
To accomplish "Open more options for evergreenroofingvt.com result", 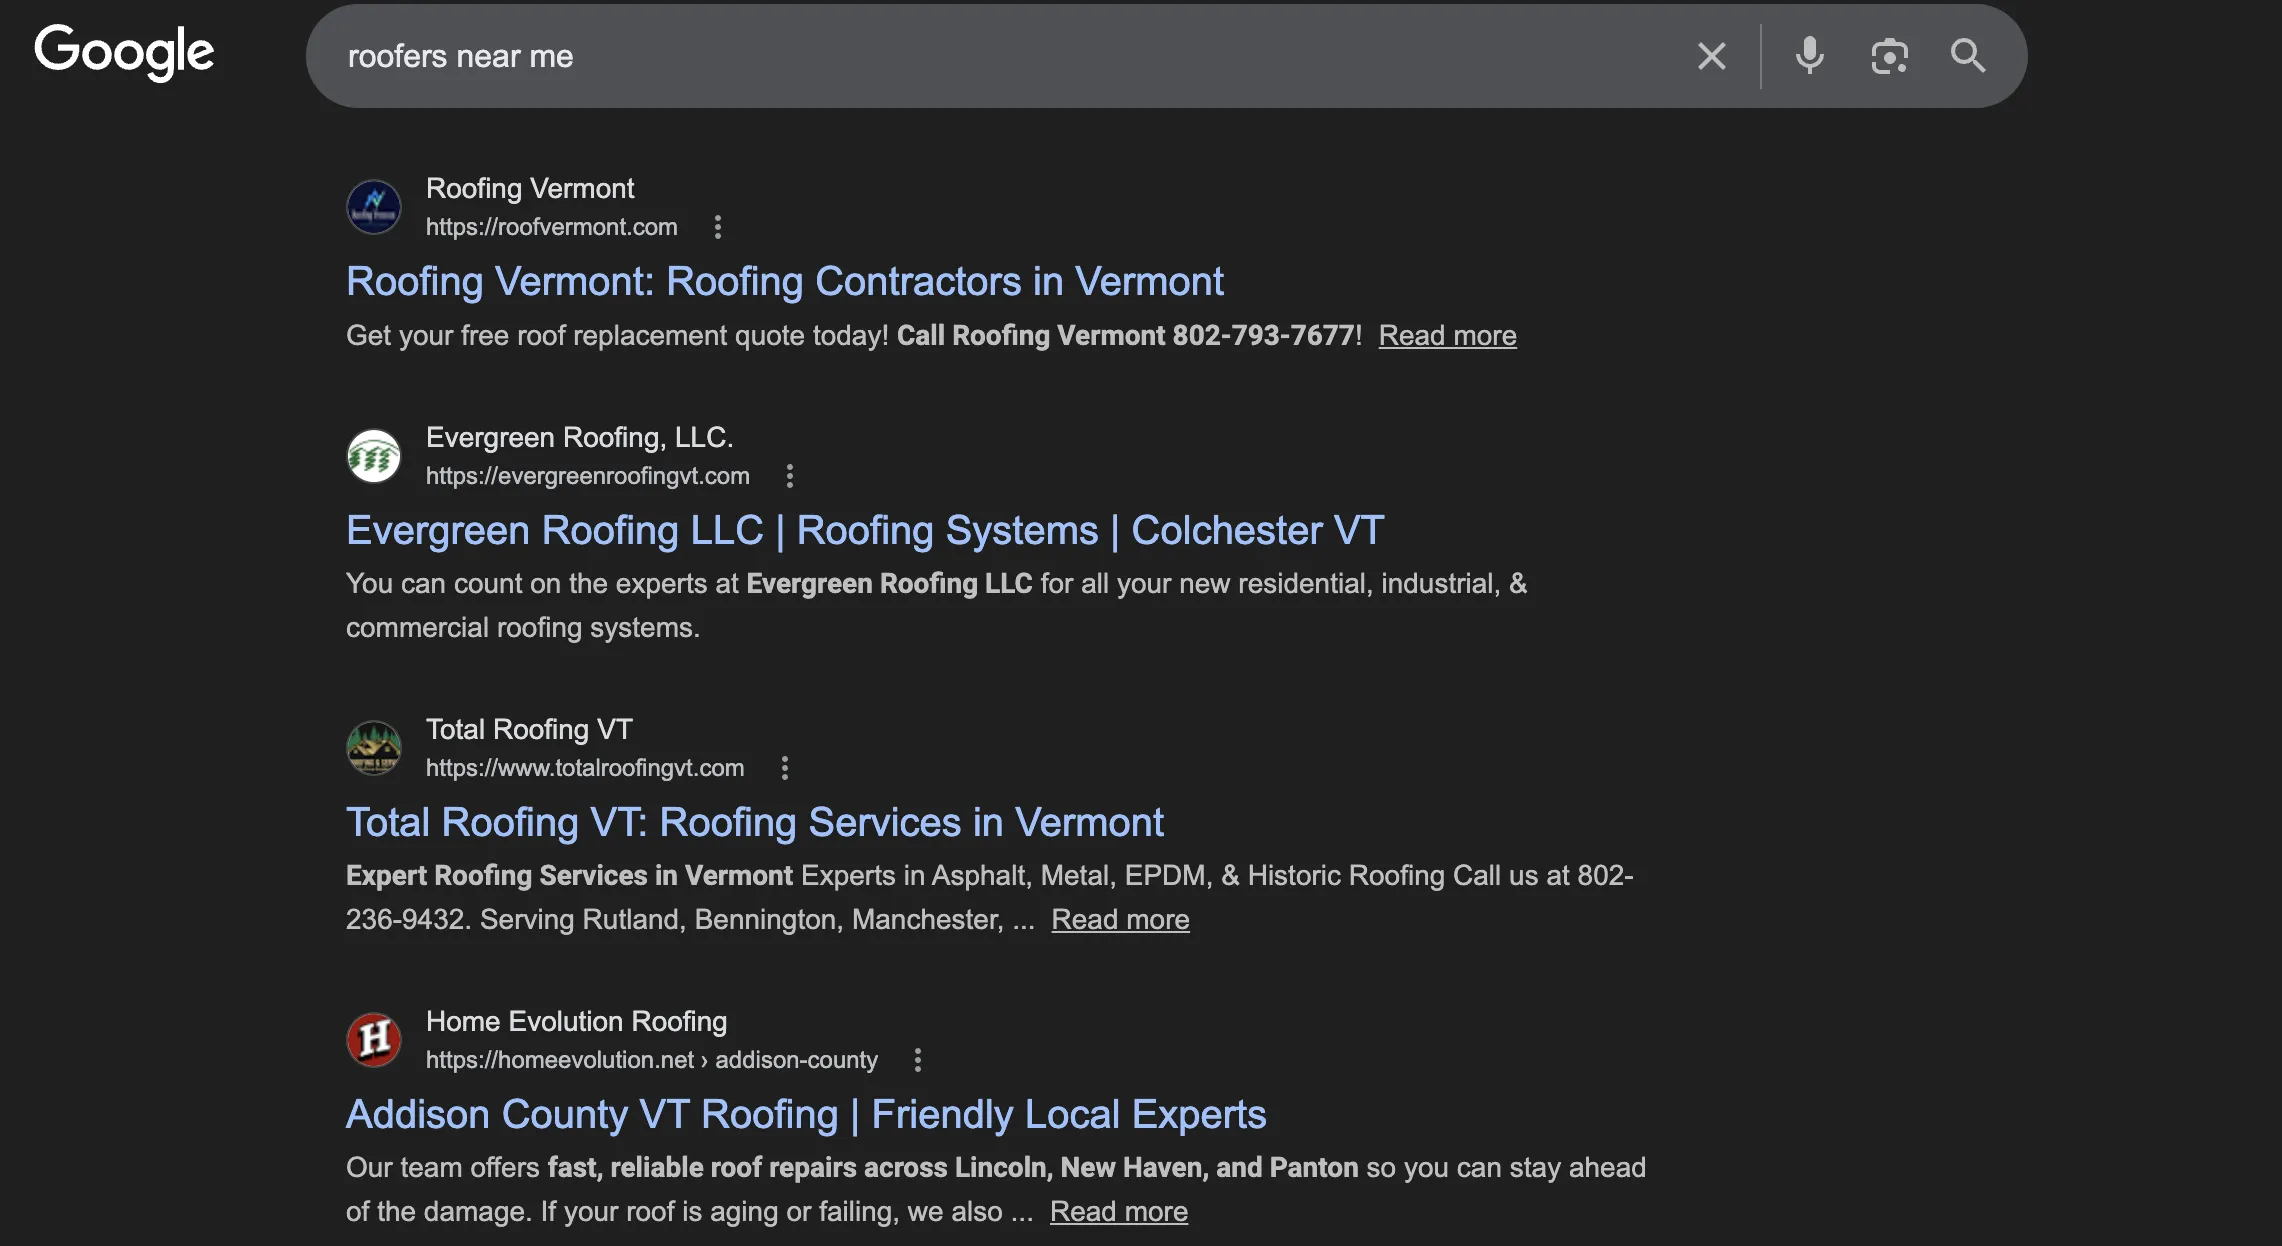I will [789, 476].
